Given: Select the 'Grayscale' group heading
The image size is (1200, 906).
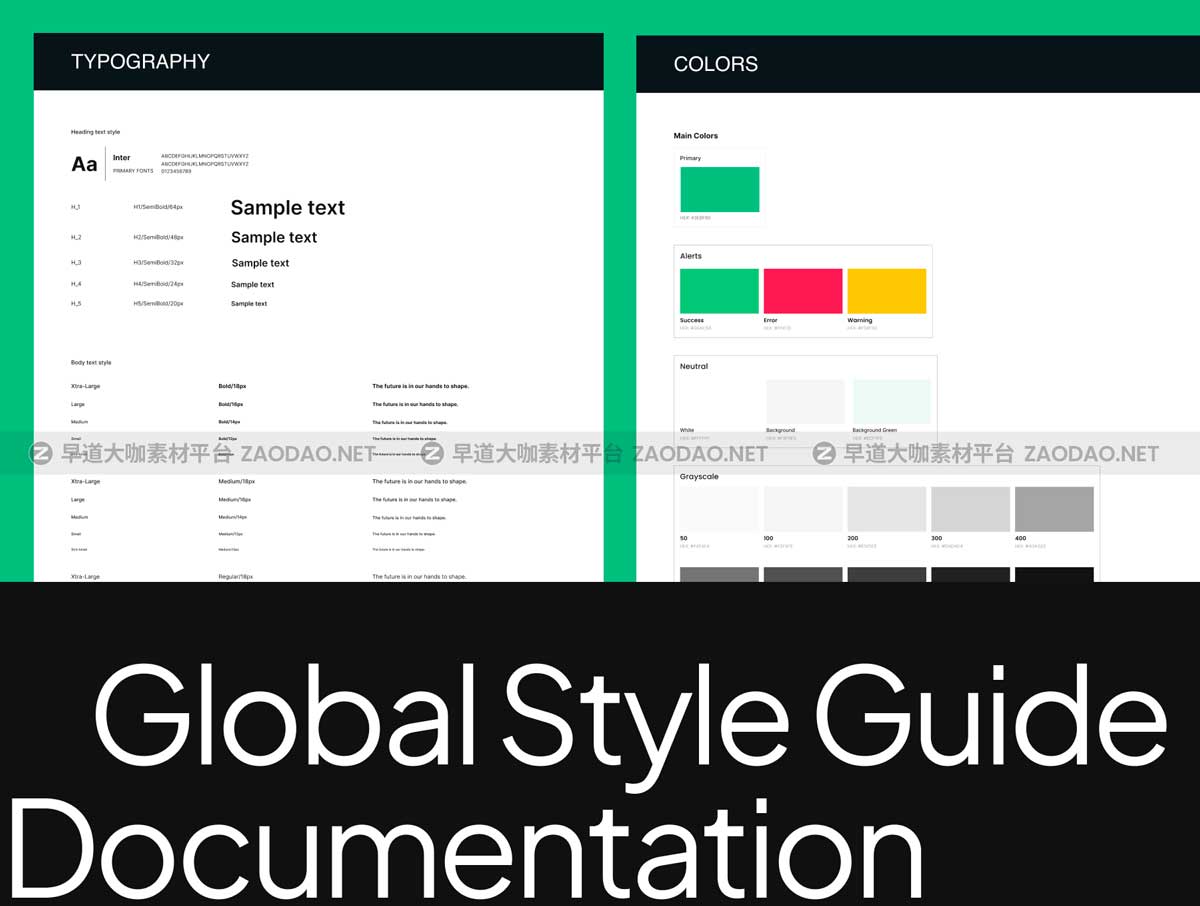Looking at the screenshot, I should pyautogui.click(x=699, y=477).
